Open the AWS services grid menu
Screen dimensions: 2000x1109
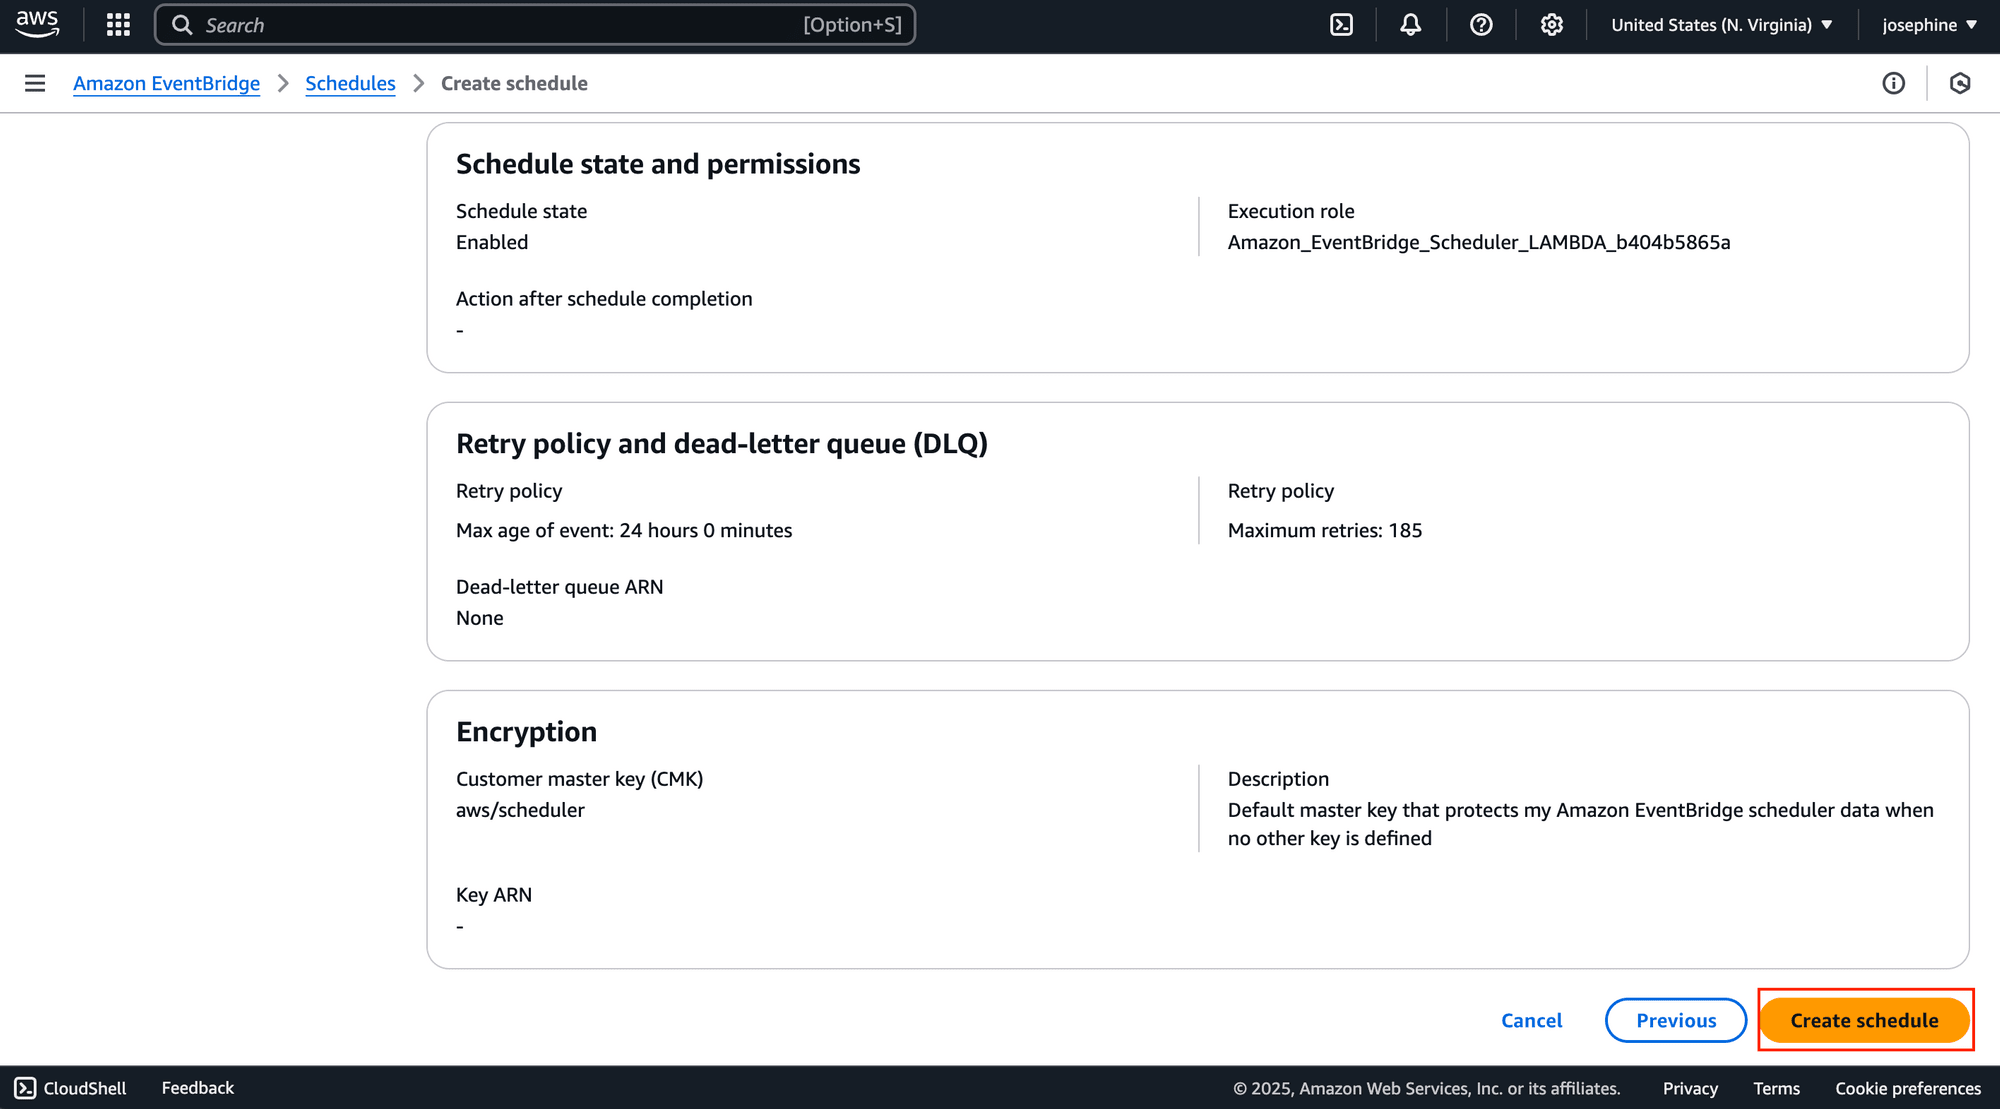tap(118, 25)
